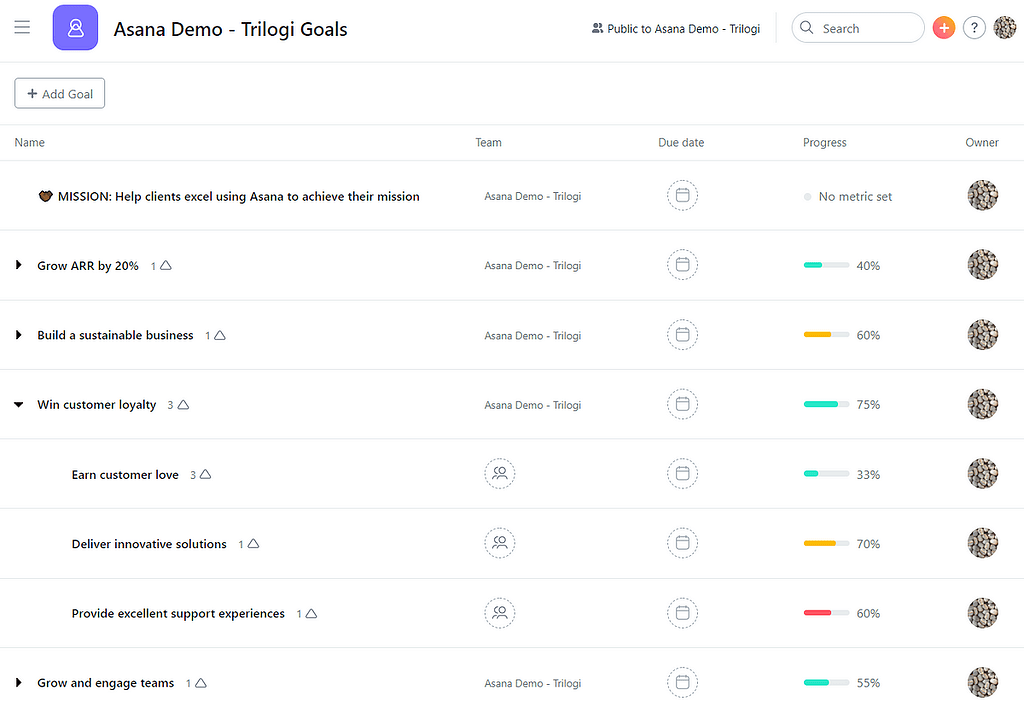Open the profile avatar in top bar
This screenshot has height=712, width=1024.
1004,28
